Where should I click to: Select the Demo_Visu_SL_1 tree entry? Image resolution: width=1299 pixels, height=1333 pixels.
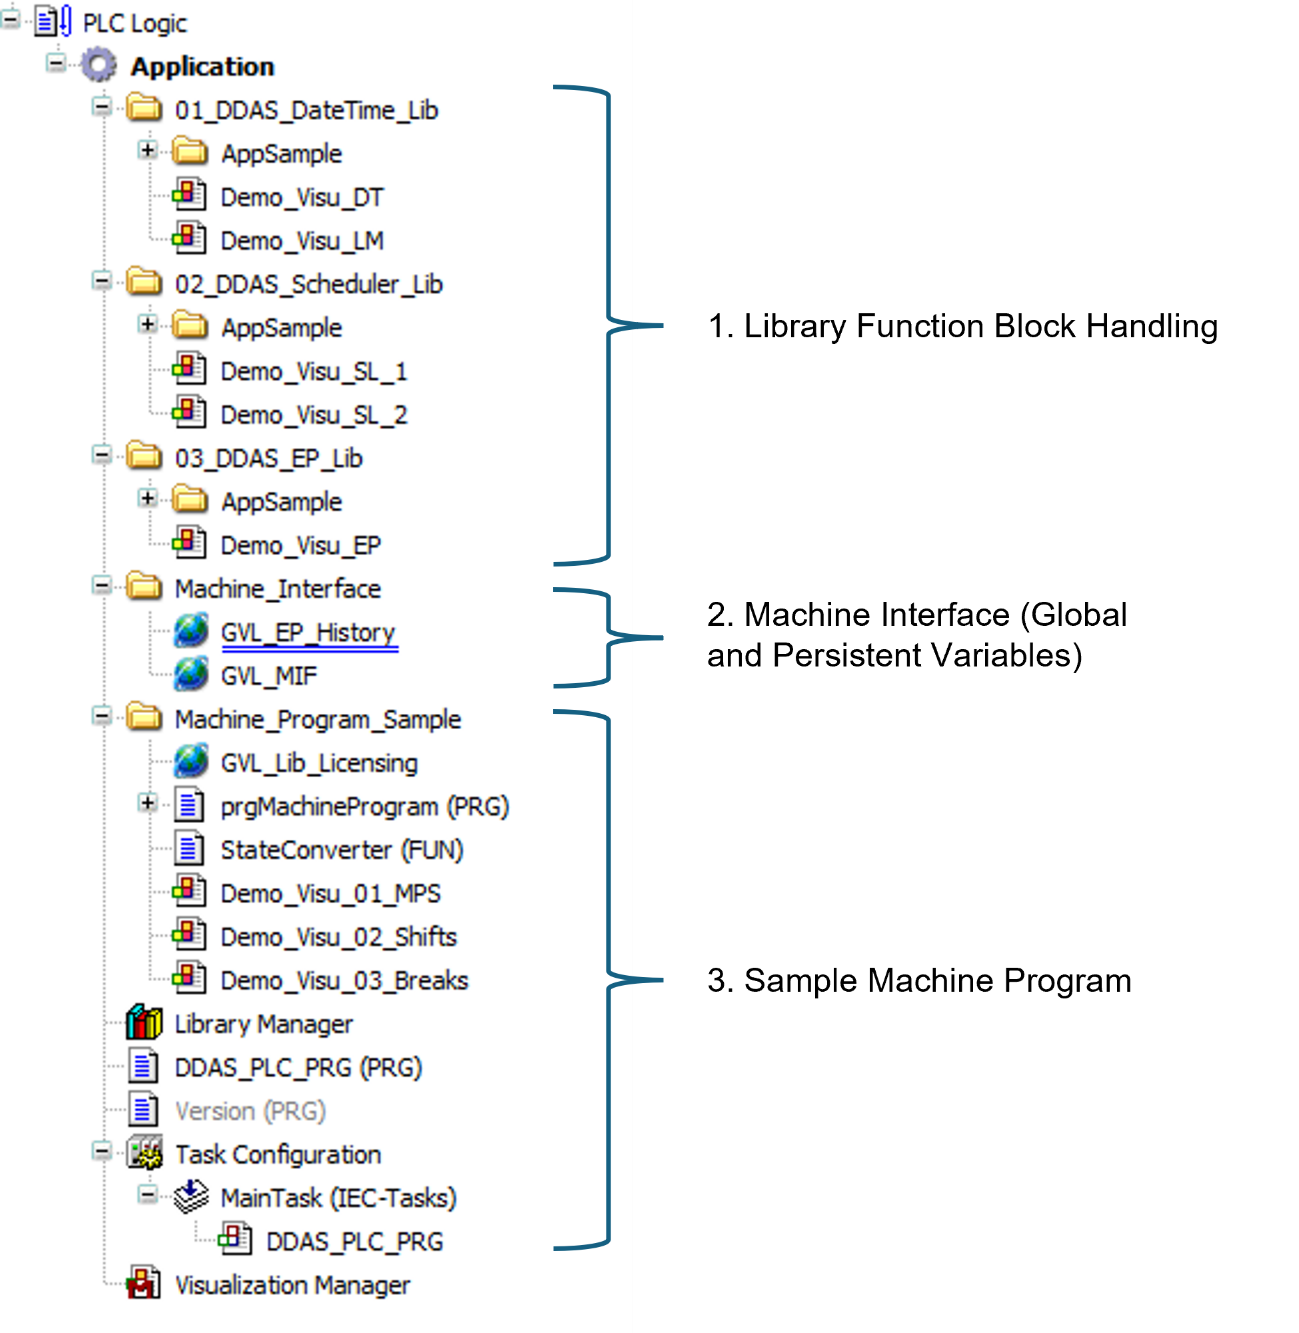314,371
